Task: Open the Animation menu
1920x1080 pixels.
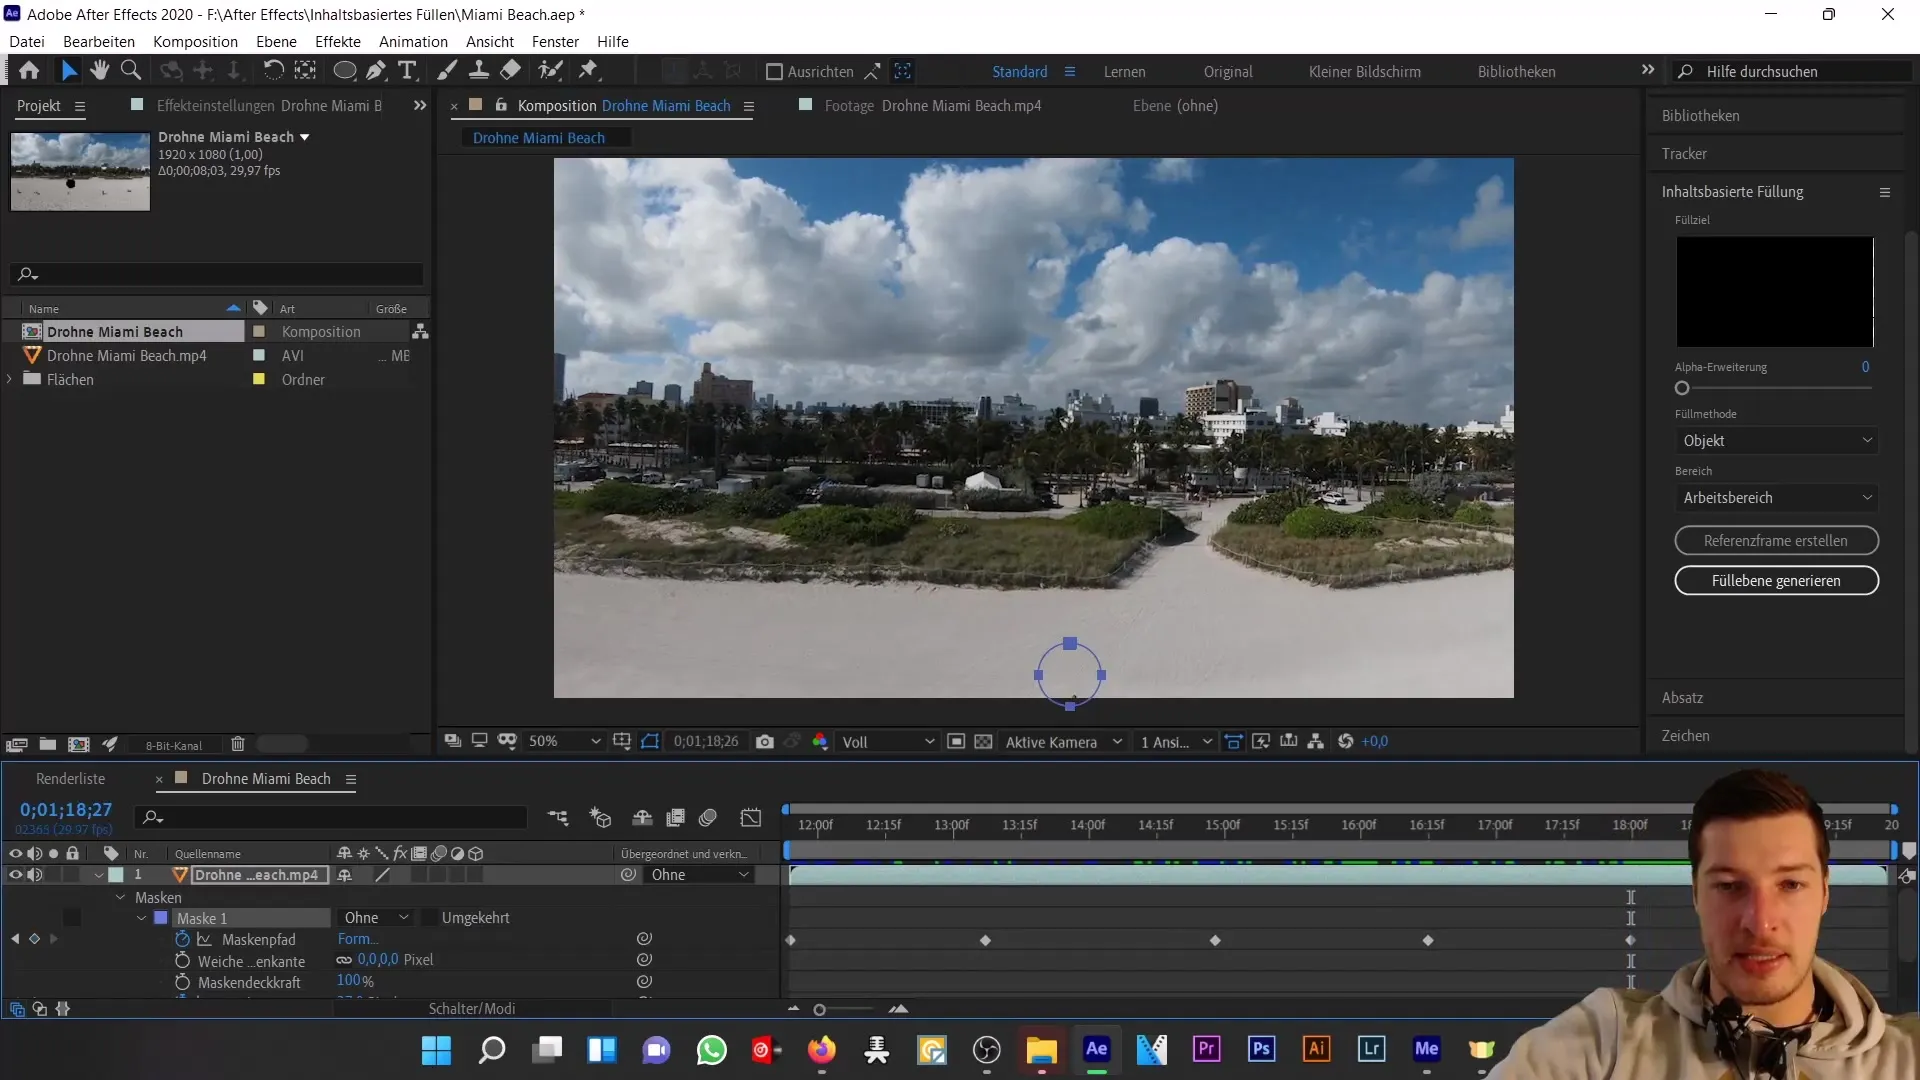Action: click(x=413, y=42)
